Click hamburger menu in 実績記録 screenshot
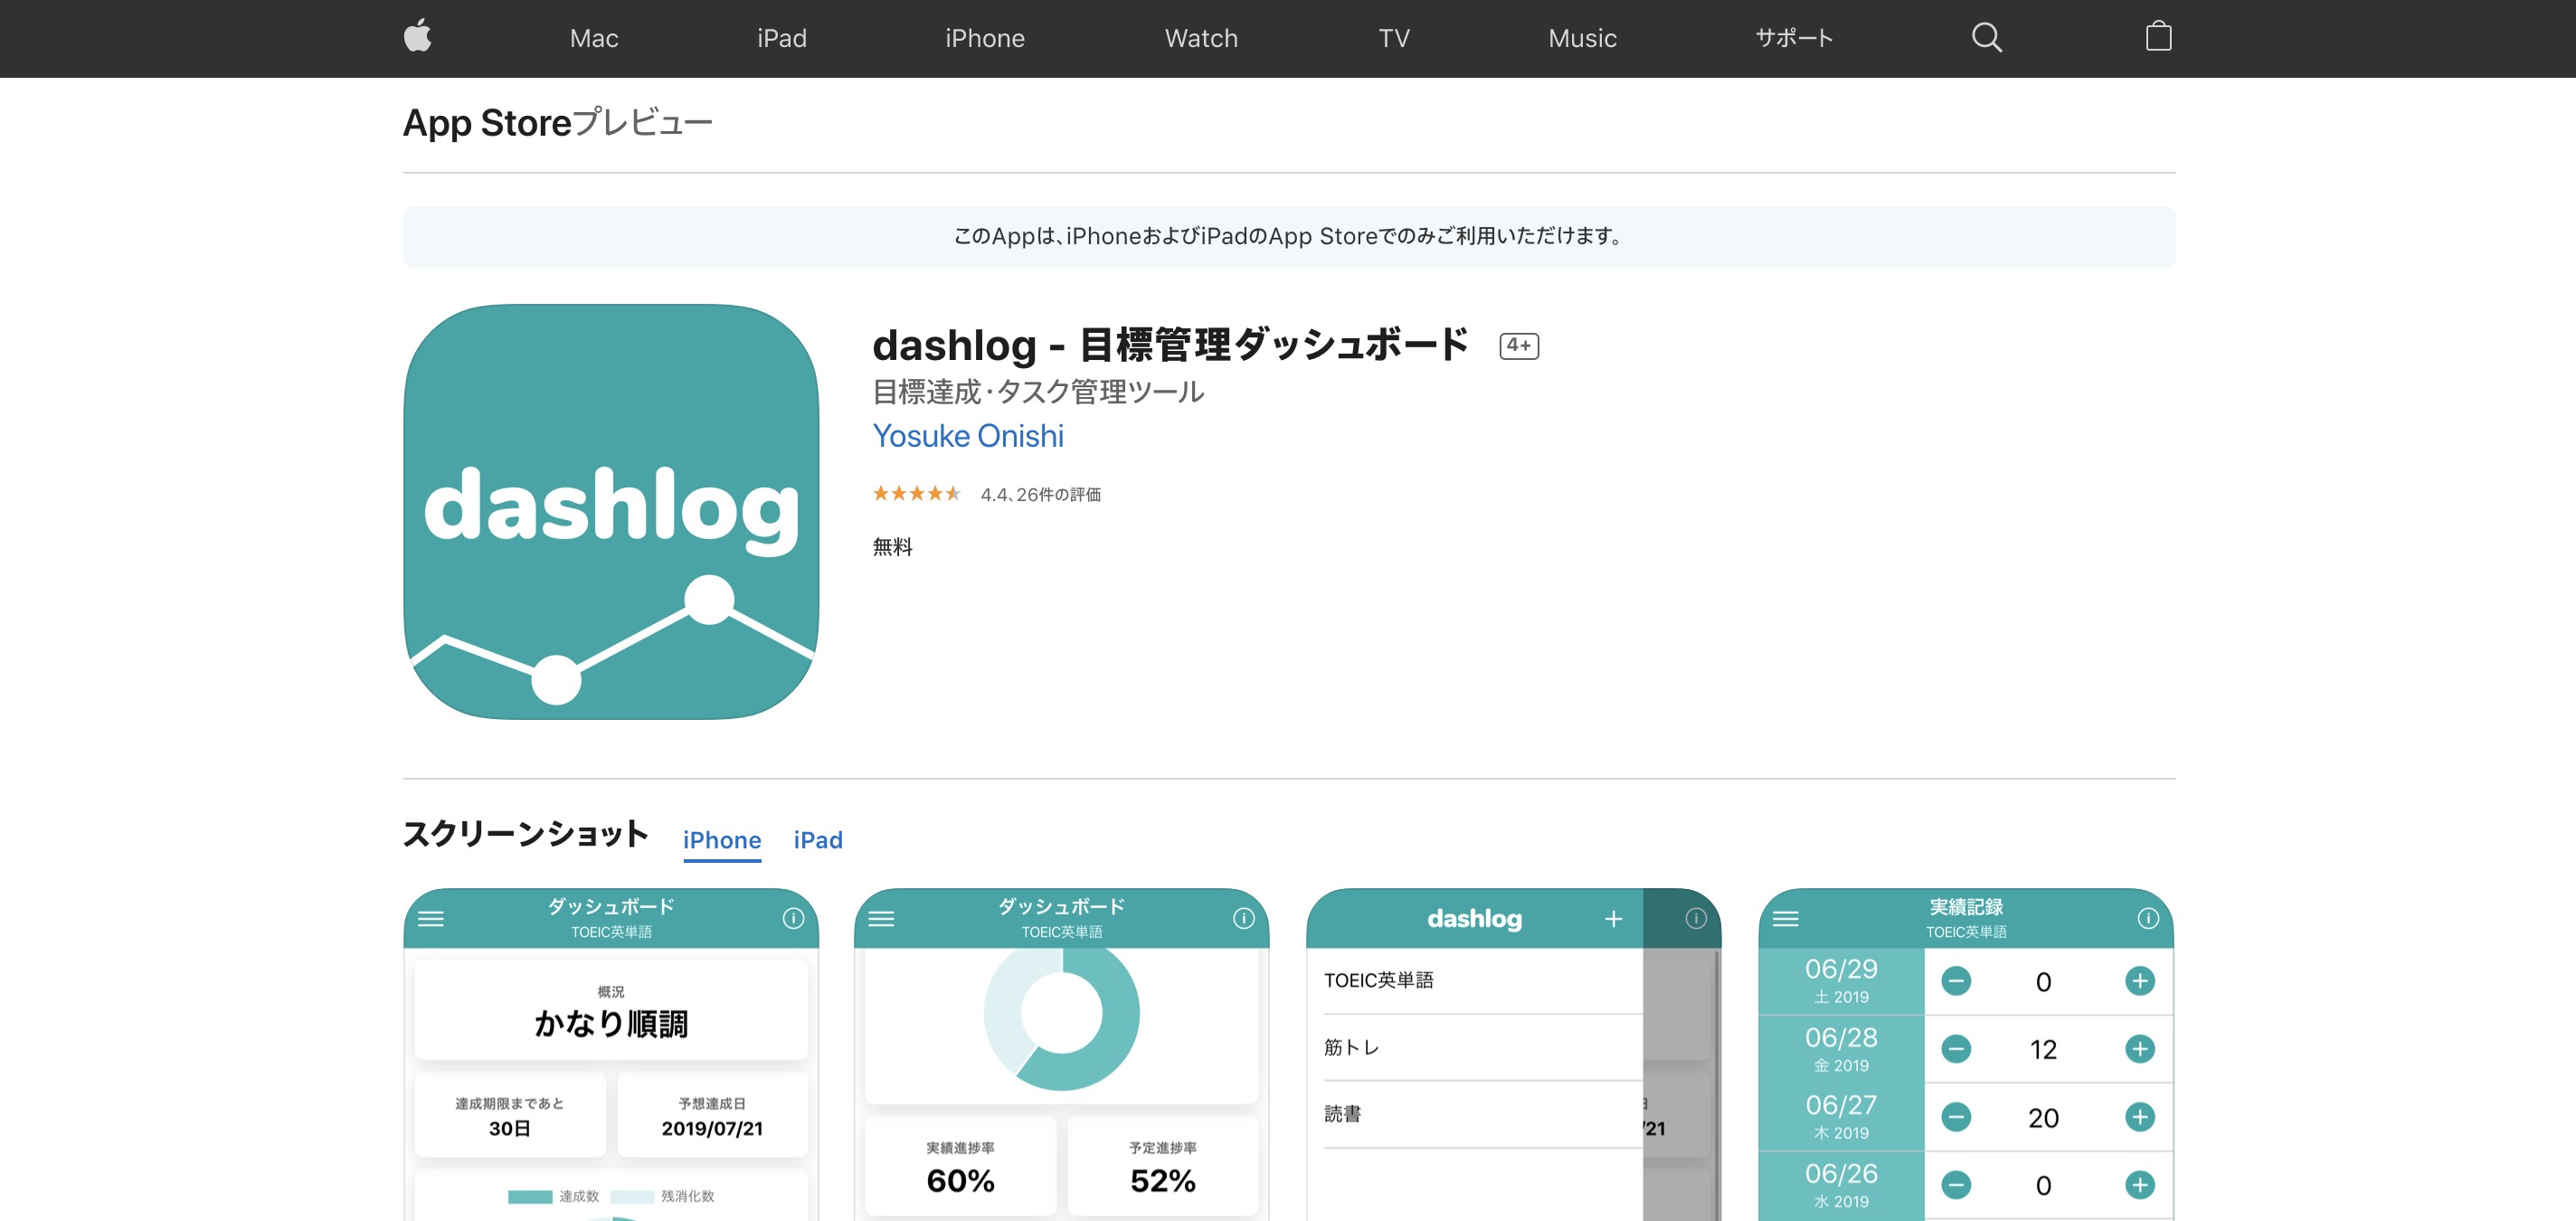 coord(1785,918)
